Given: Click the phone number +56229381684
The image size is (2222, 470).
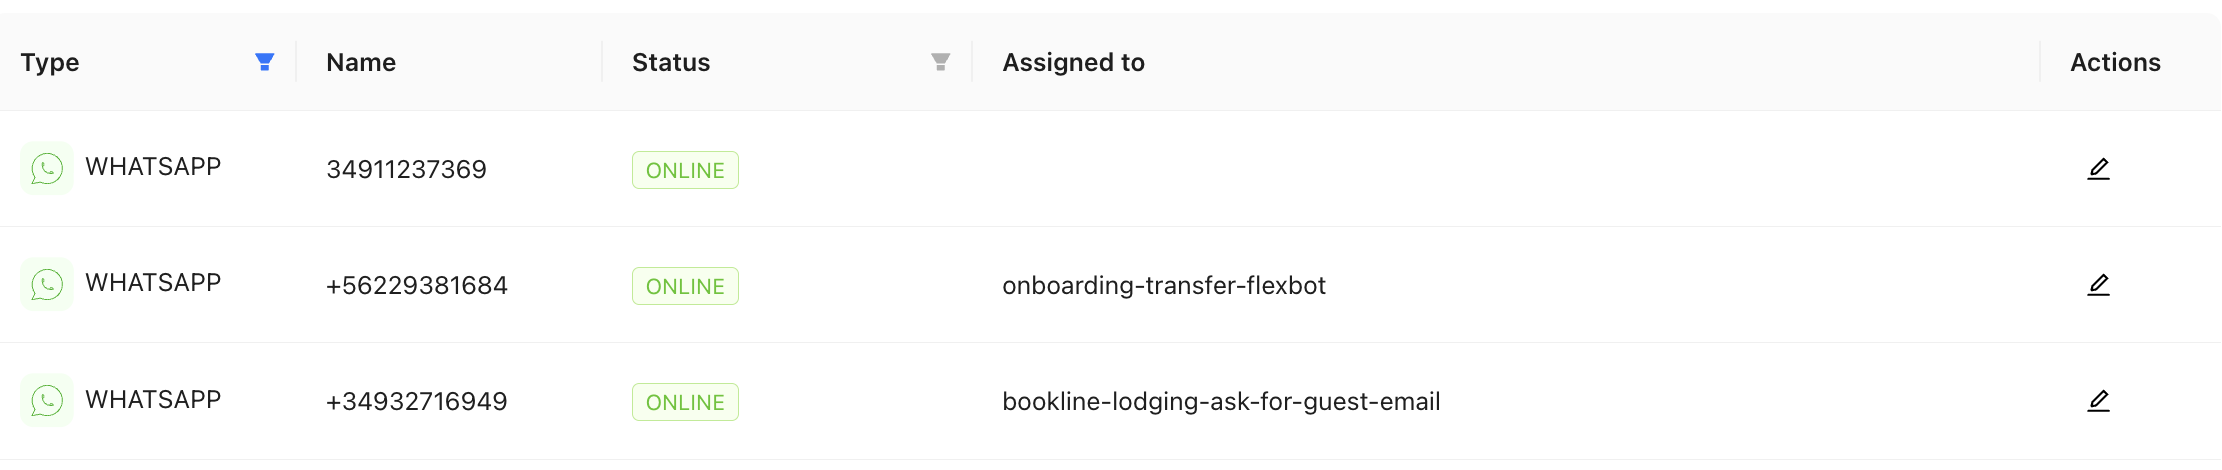Looking at the screenshot, I should tap(416, 286).
